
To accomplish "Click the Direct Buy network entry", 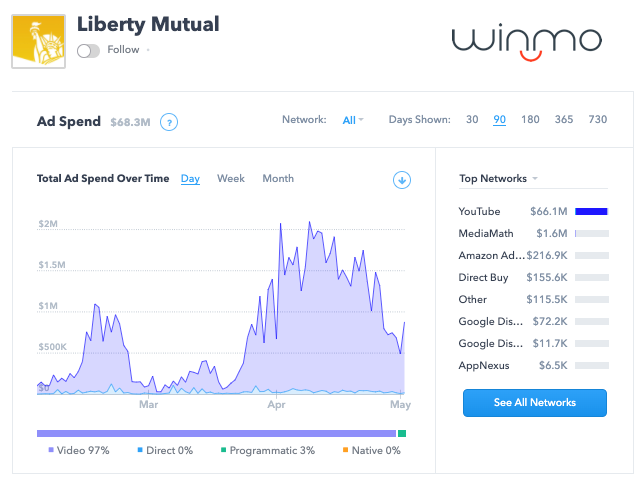I will [x=533, y=277].
